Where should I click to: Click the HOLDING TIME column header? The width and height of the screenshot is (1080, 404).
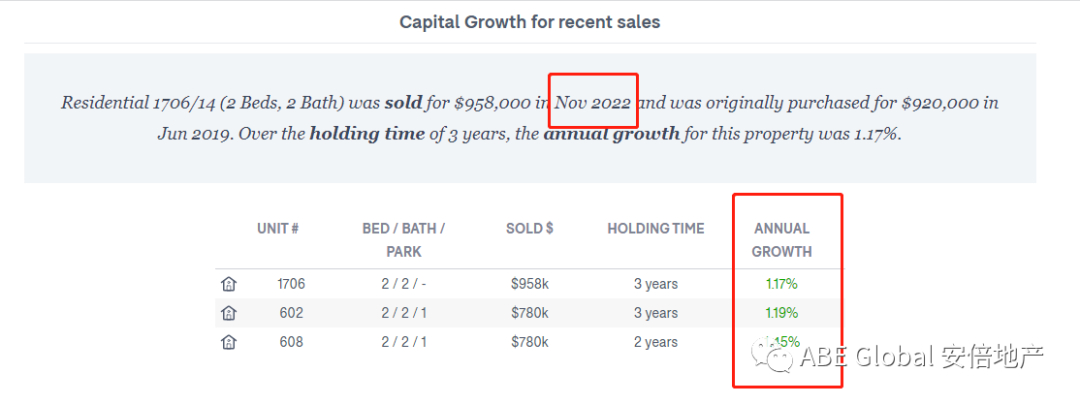655,228
